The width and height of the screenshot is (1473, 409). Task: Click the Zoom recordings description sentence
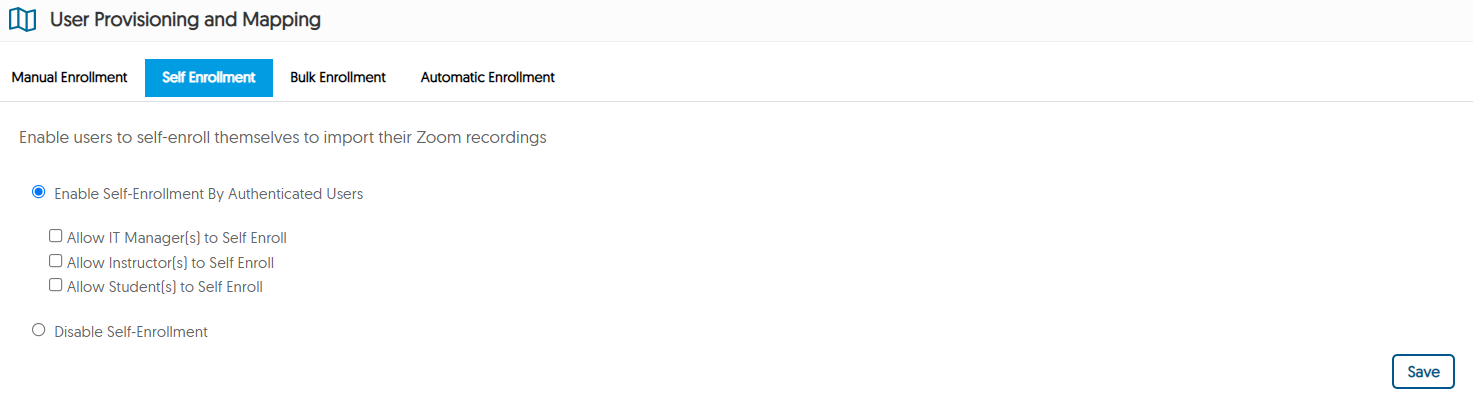click(x=283, y=138)
